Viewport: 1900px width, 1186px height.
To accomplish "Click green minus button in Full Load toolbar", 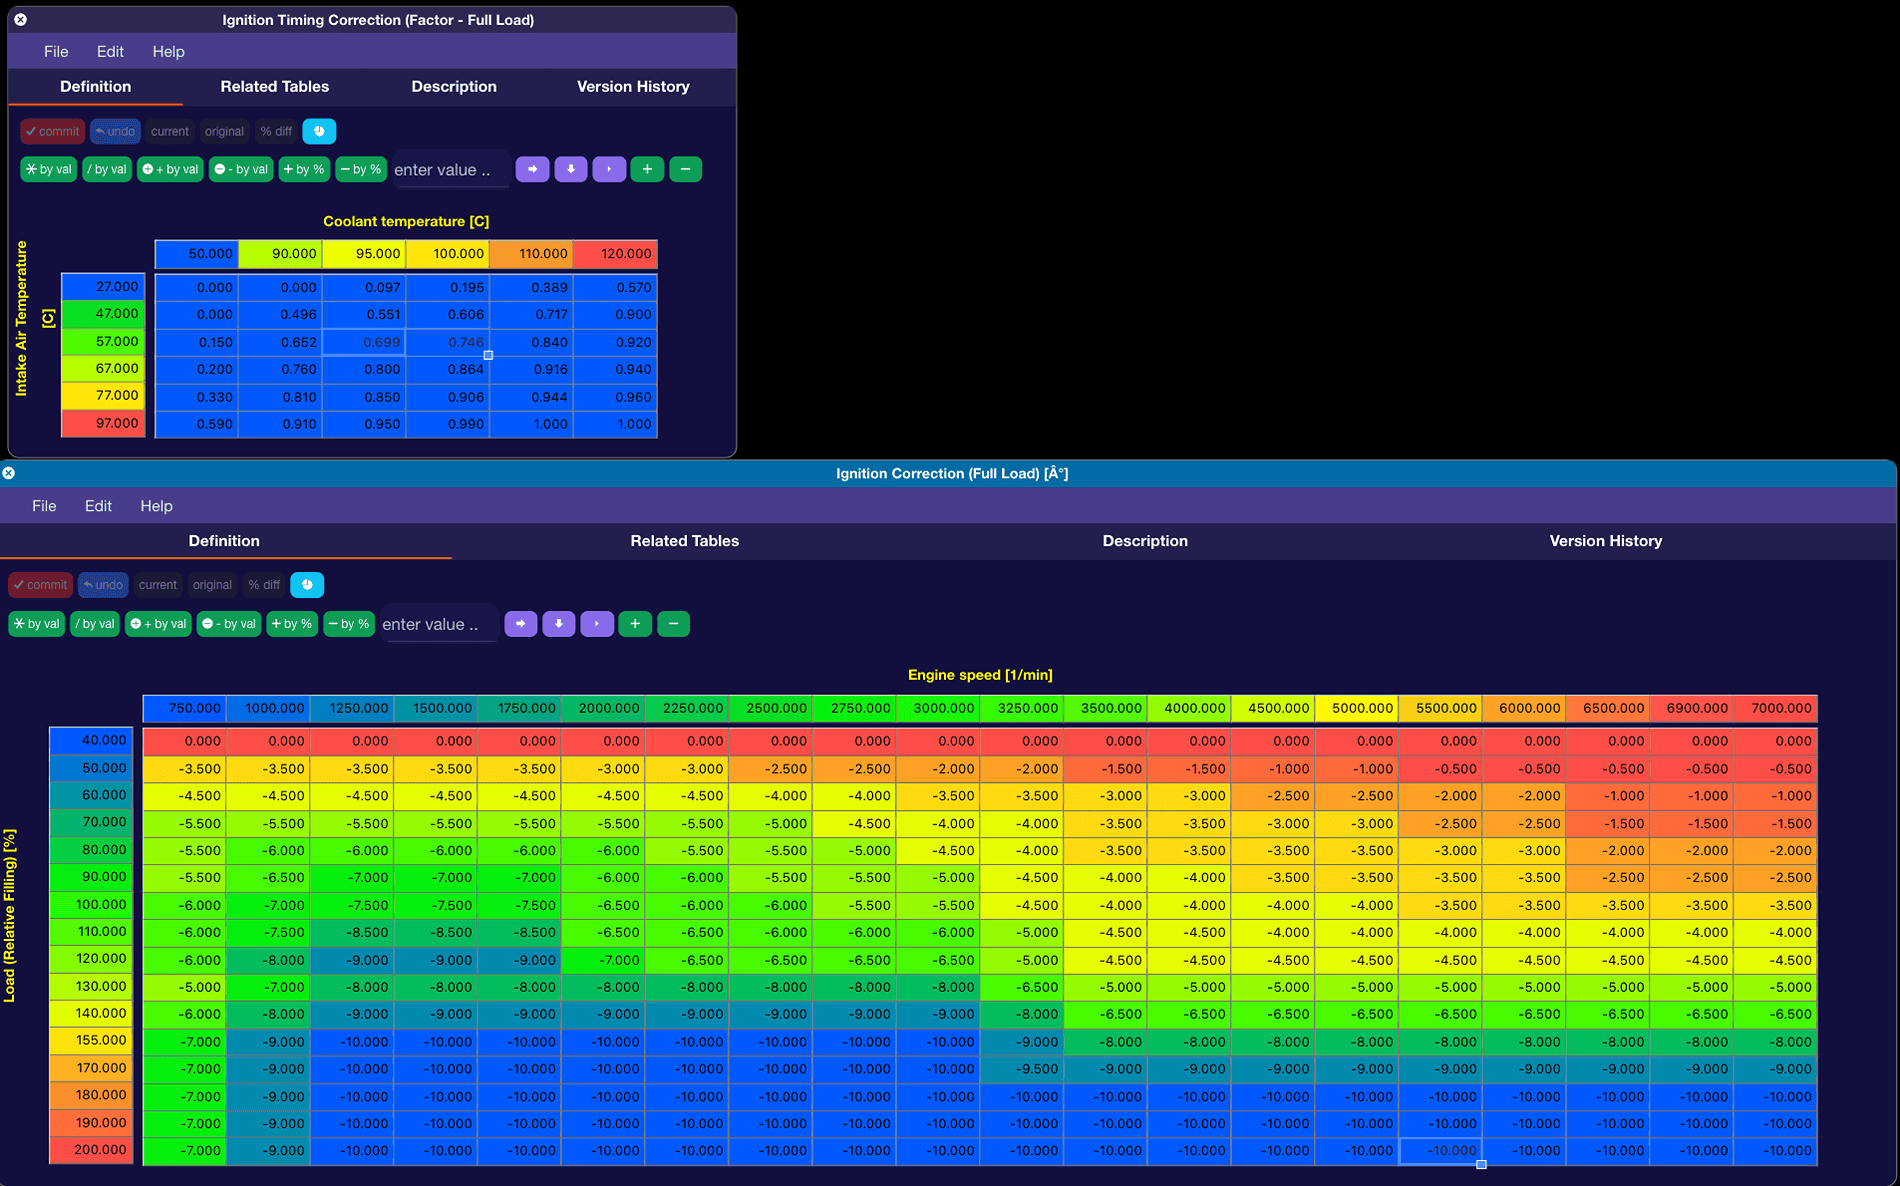I will click(673, 624).
